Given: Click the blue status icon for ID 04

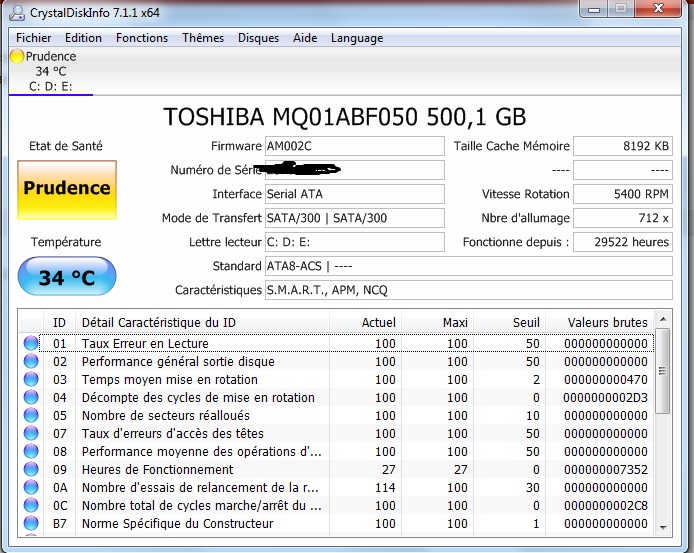Looking at the screenshot, I should pos(31,397).
